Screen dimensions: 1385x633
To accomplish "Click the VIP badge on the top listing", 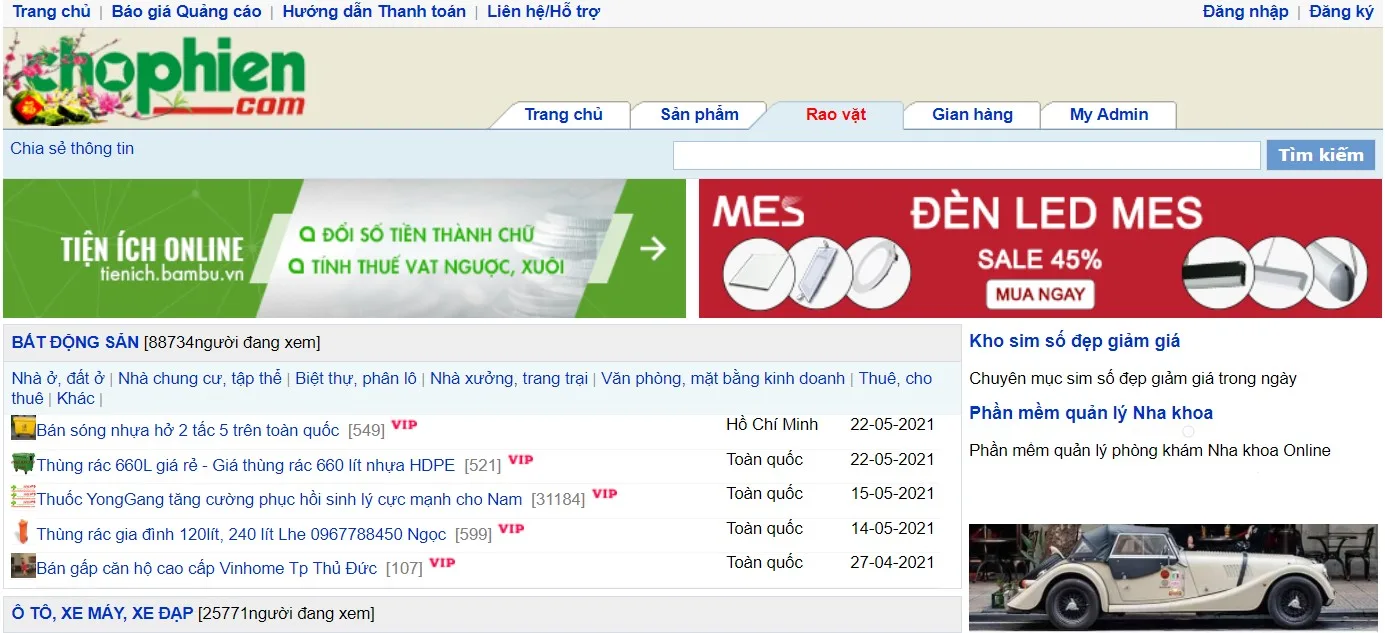I will [406, 424].
